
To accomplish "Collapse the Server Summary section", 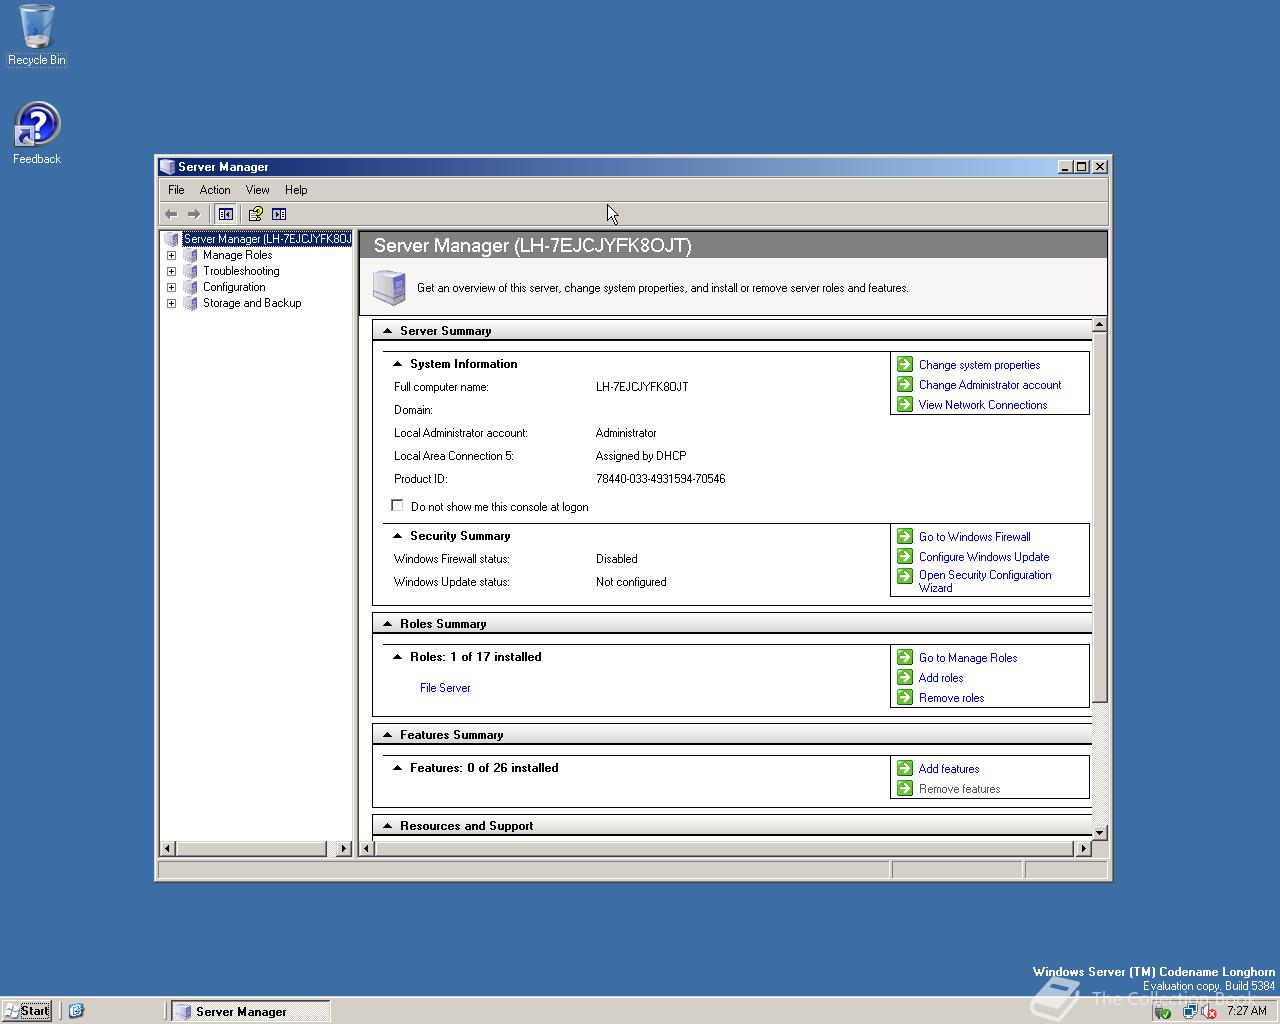I will point(388,330).
